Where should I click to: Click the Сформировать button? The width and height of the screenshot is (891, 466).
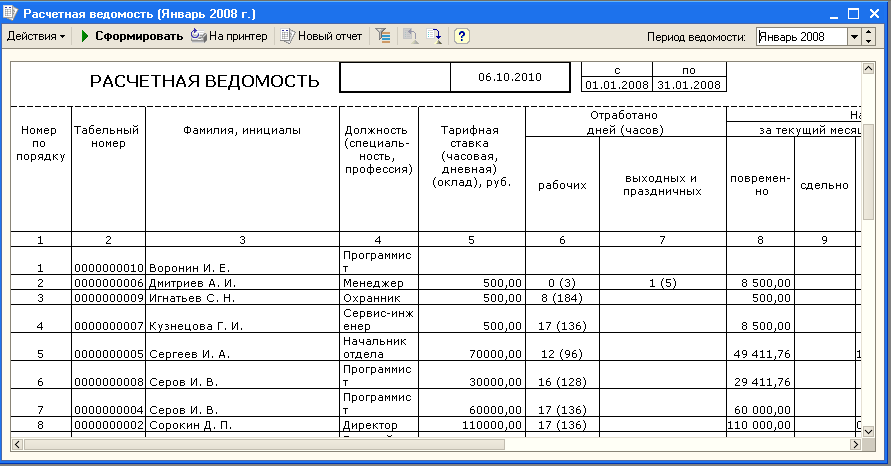pyautogui.click(x=132, y=36)
